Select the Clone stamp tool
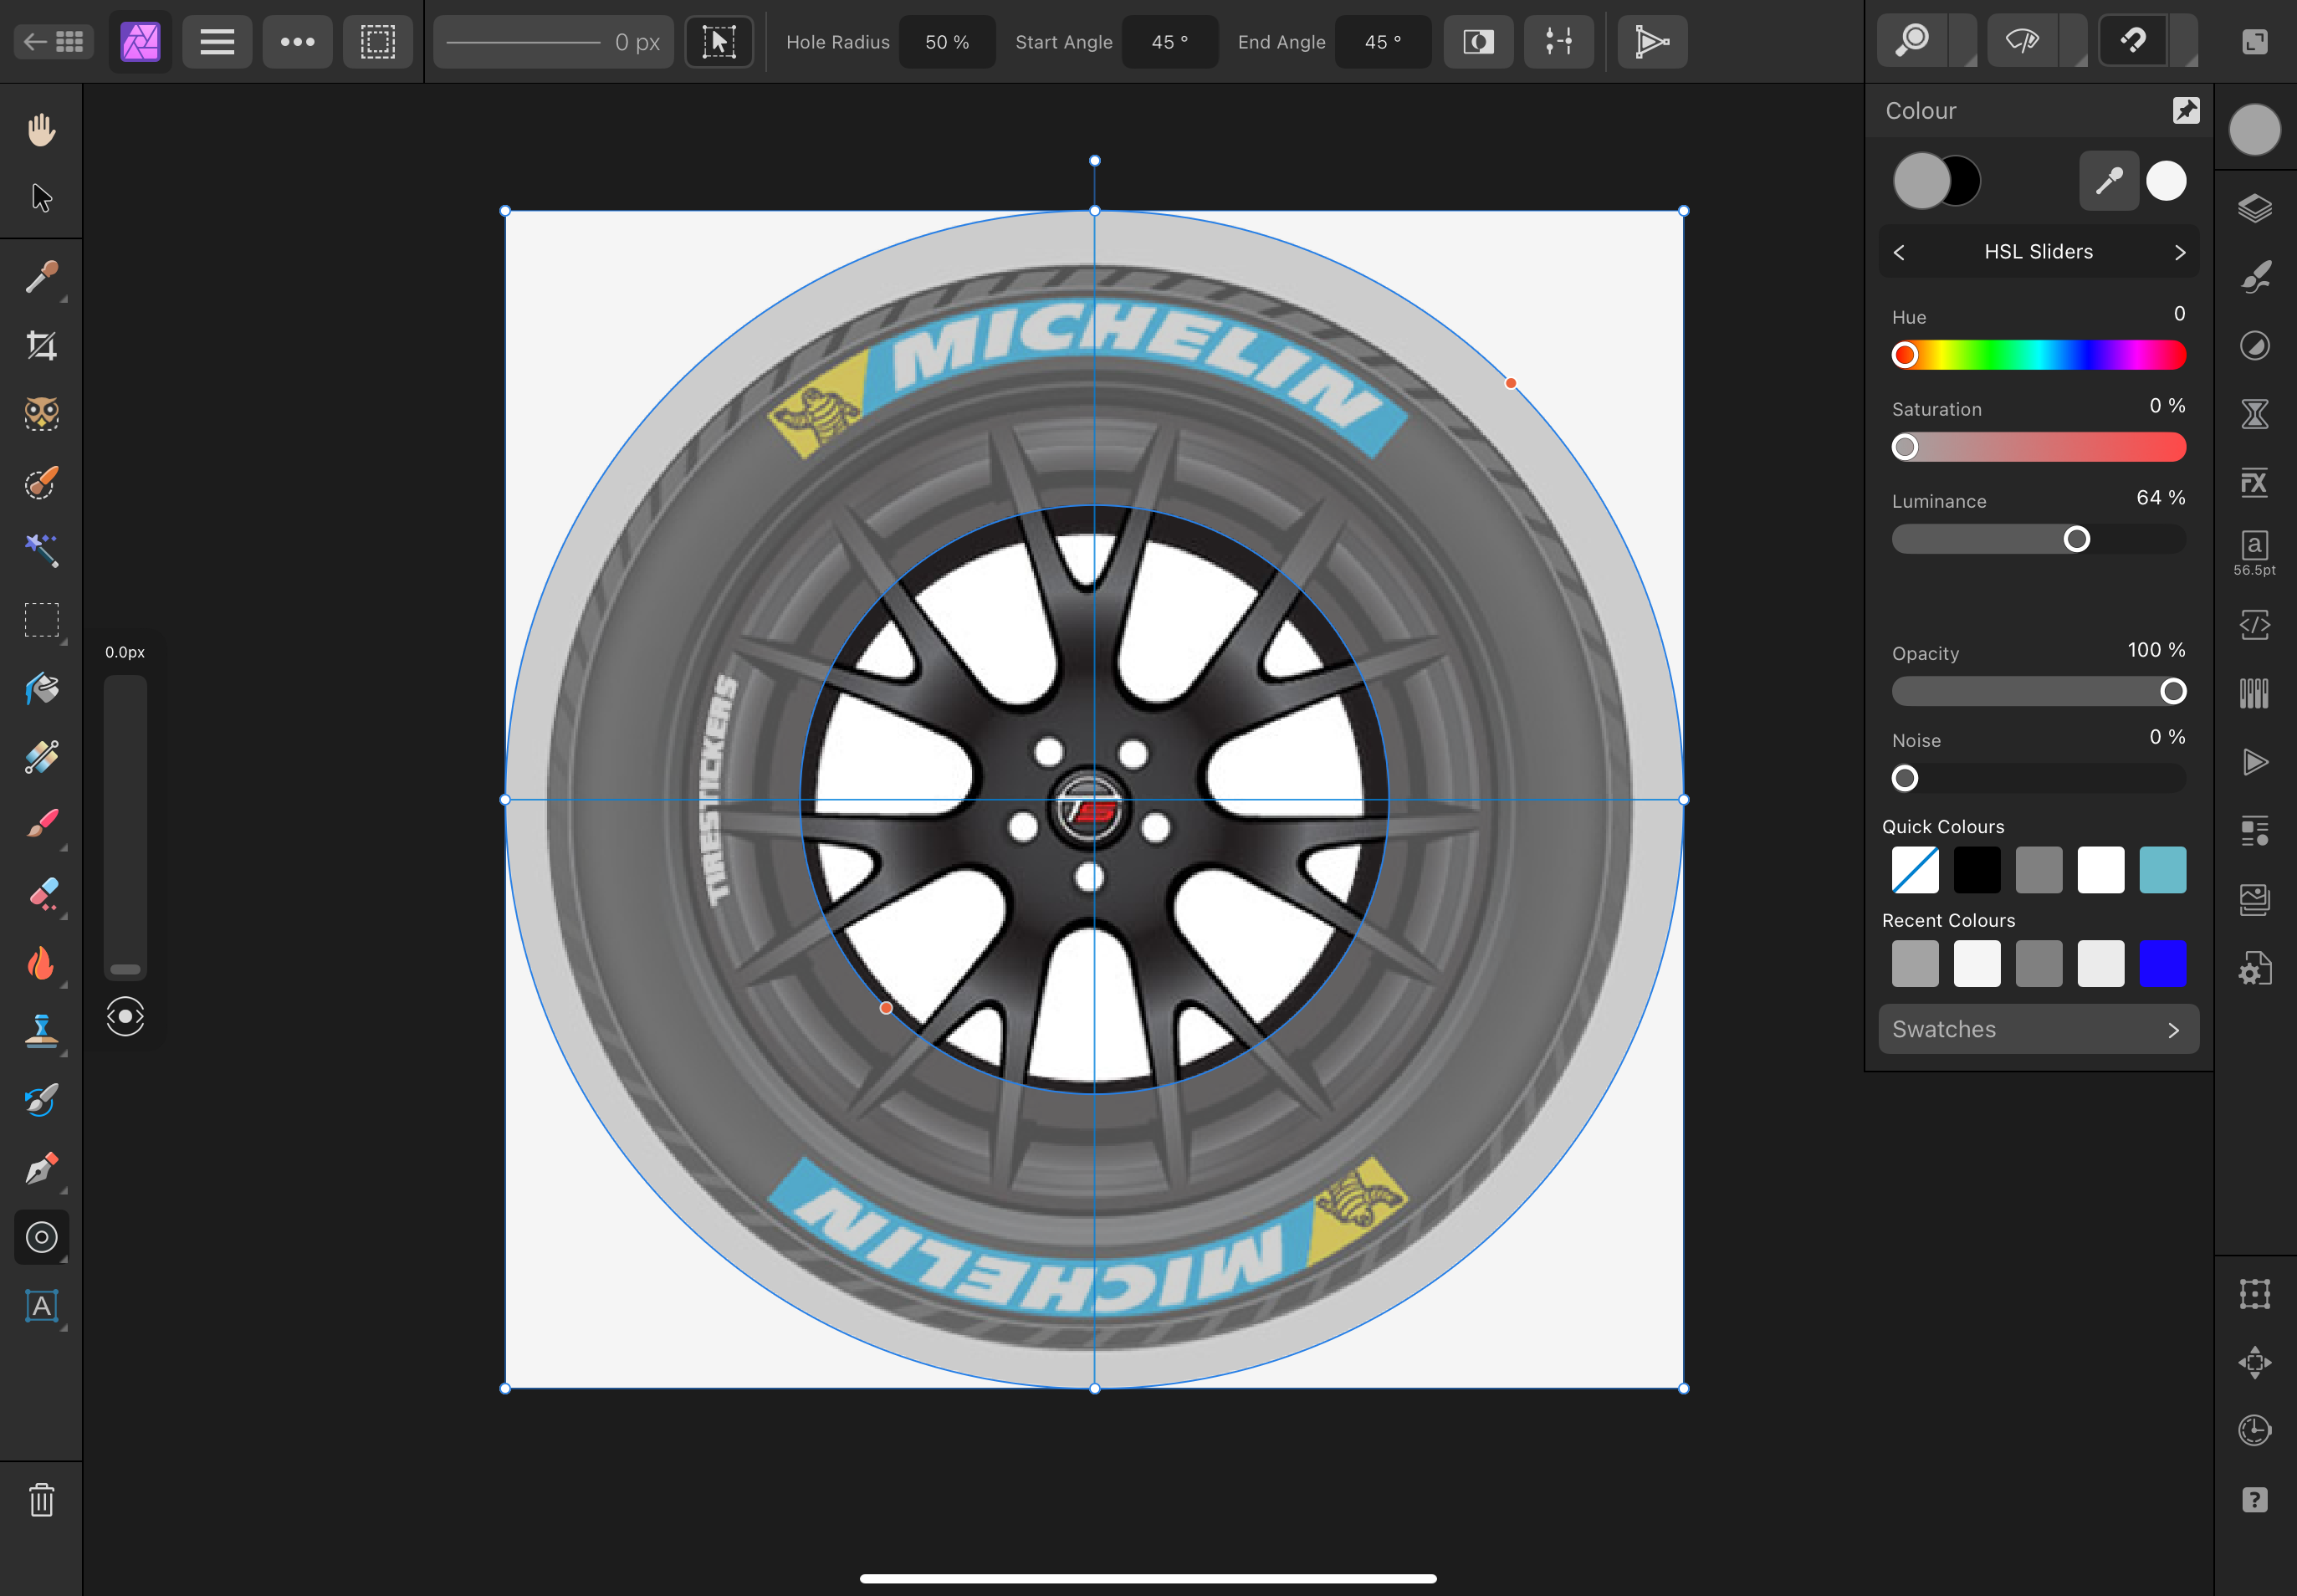2297x1596 pixels. (x=41, y=1031)
